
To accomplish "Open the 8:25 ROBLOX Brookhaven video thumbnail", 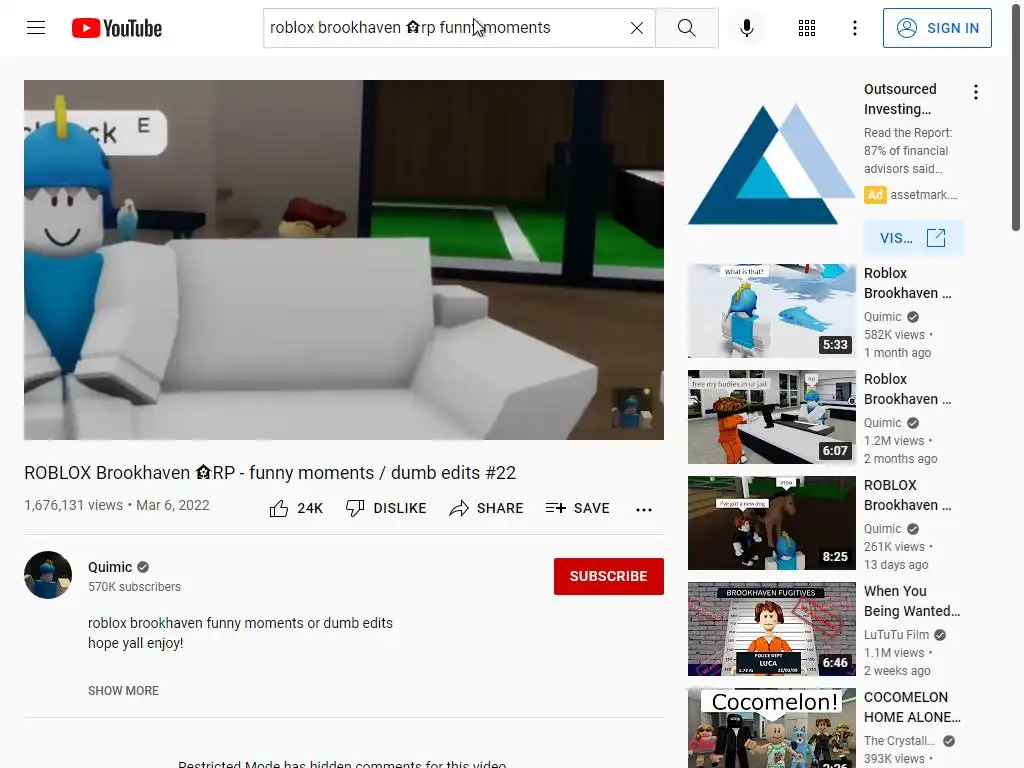I will (771, 522).
